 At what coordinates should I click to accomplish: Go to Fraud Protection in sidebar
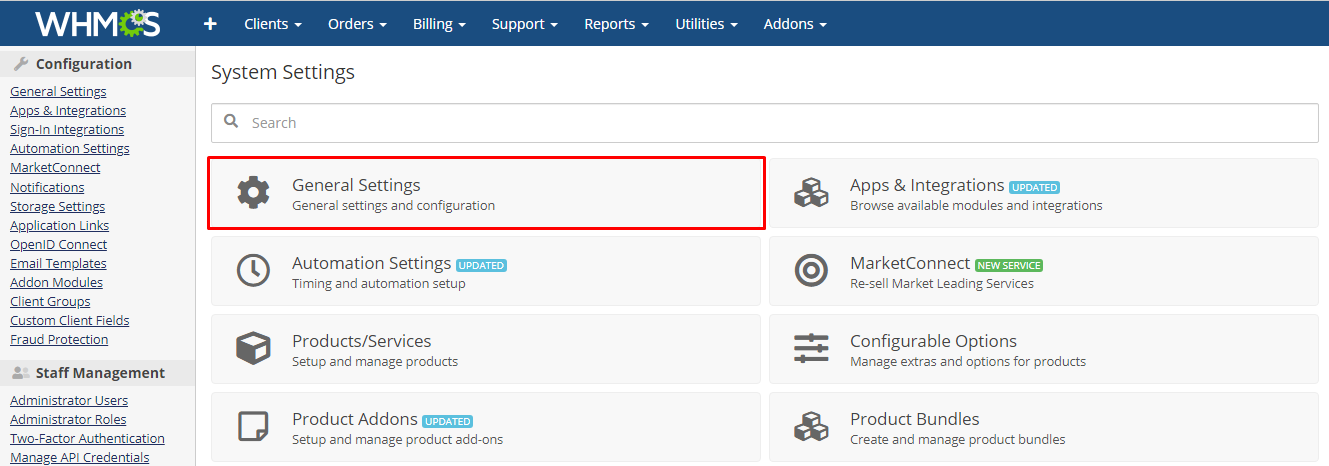tap(59, 340)
